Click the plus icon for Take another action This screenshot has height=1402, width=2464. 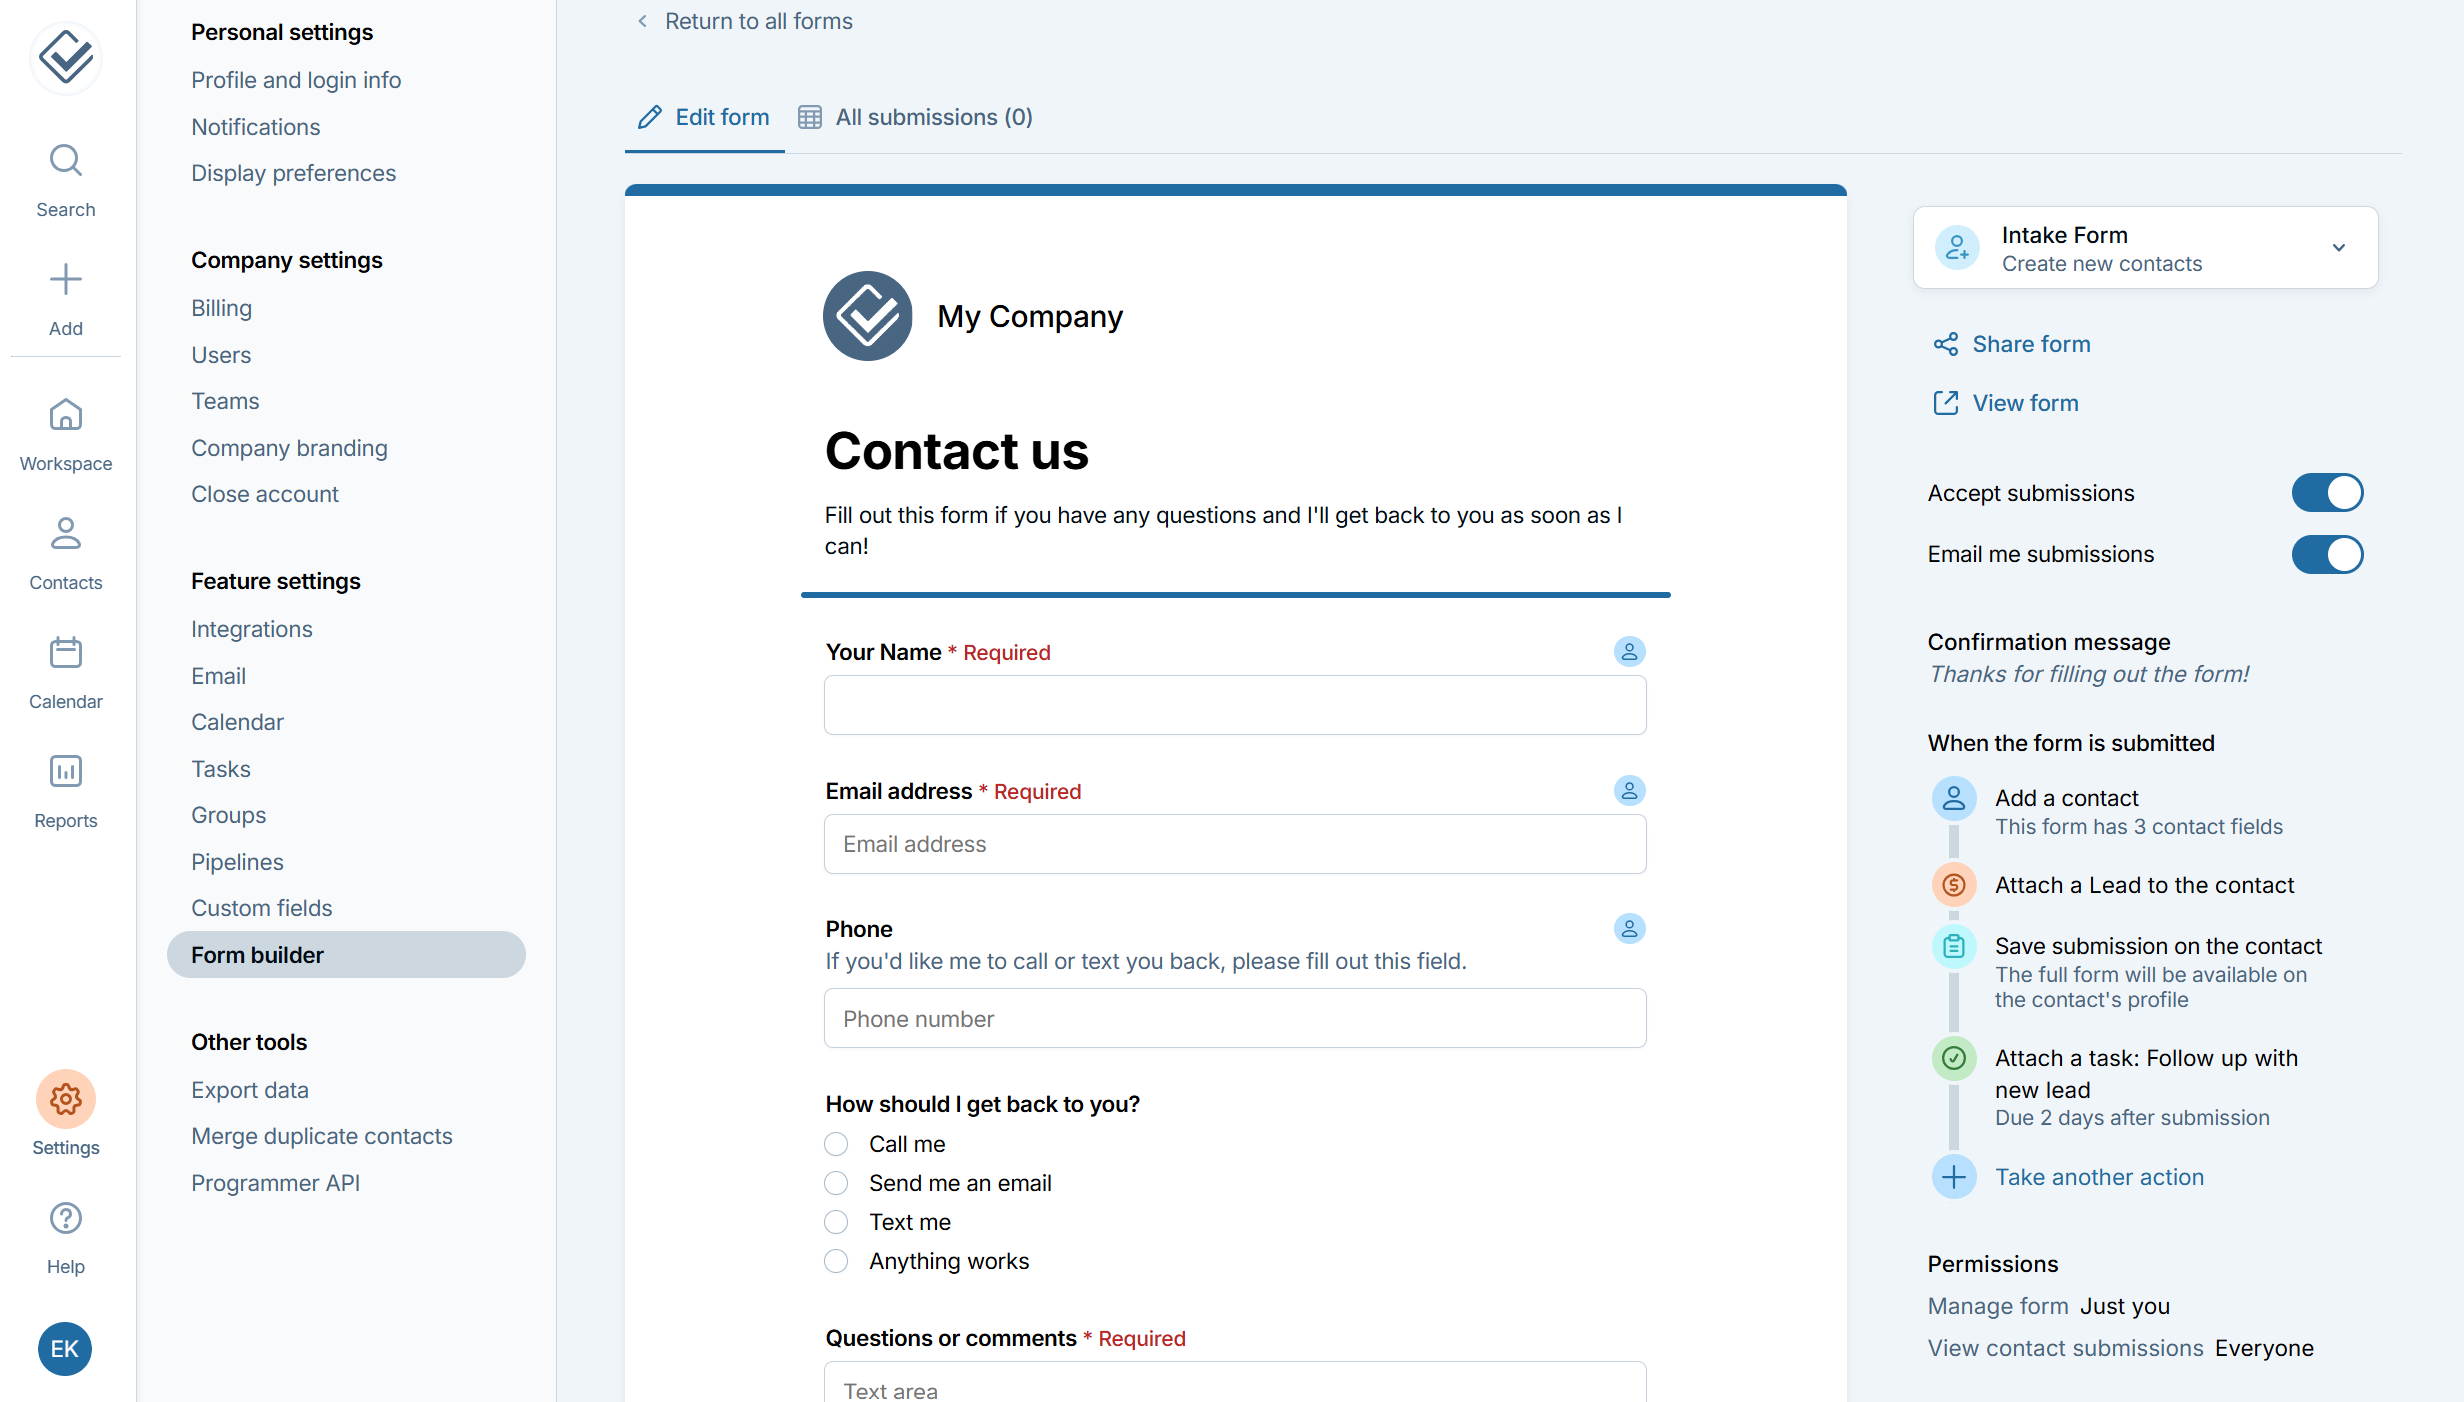pyautogui.click(x=1954, y=1177)
